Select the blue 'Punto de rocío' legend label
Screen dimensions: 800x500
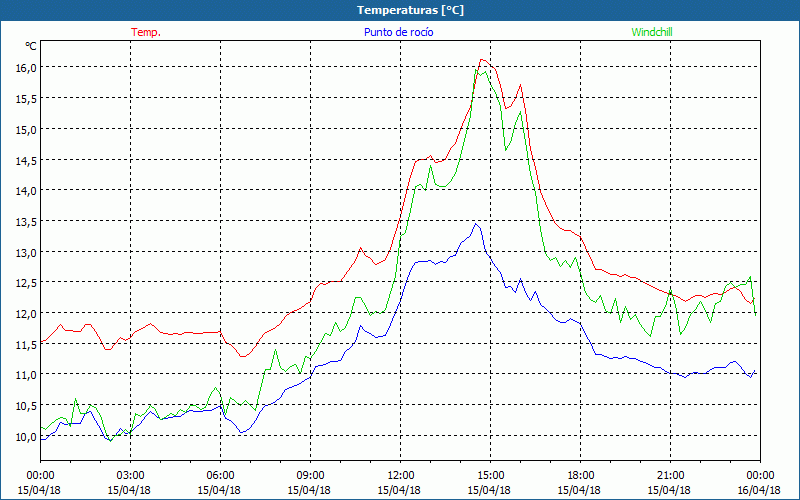[x=398, y=32]
